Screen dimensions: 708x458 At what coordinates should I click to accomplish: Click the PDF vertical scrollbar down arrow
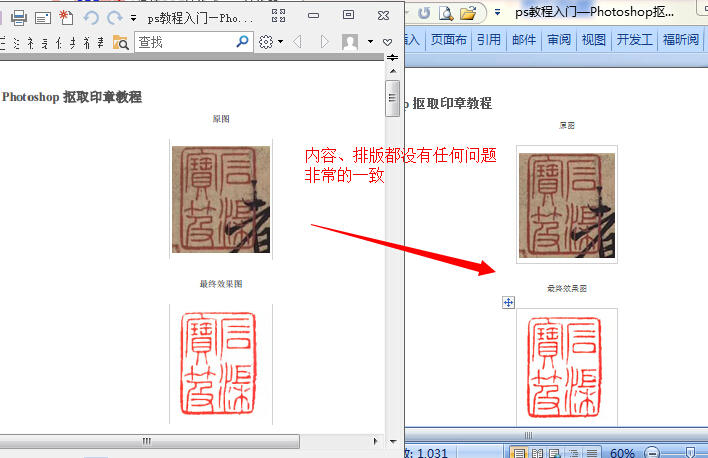click(x=393, y=442)
